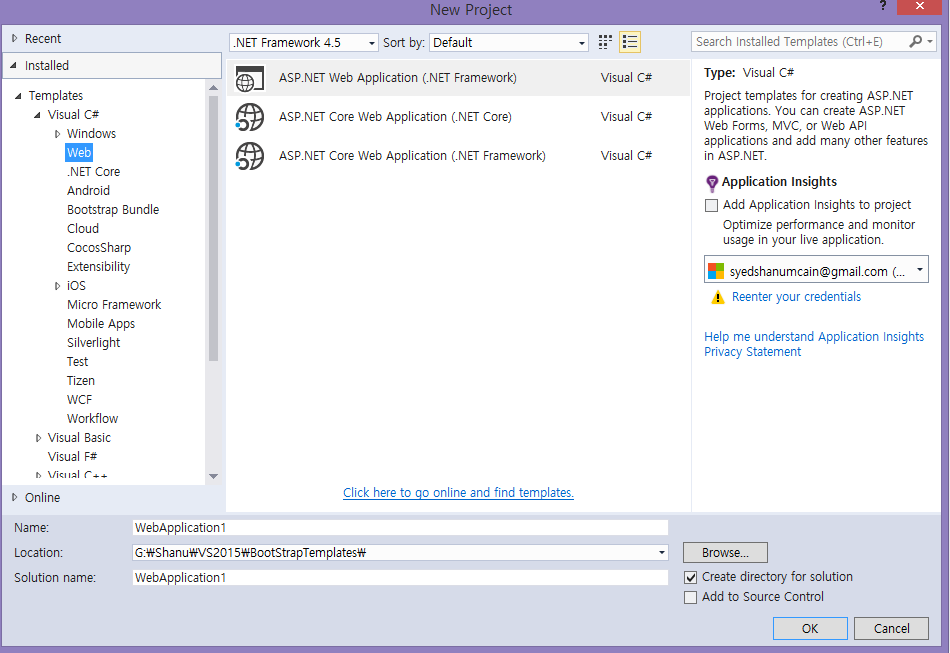The height and width of the screenshot is (653, 950).
Task: Select the .NET Core category
Action: point(93,171)
